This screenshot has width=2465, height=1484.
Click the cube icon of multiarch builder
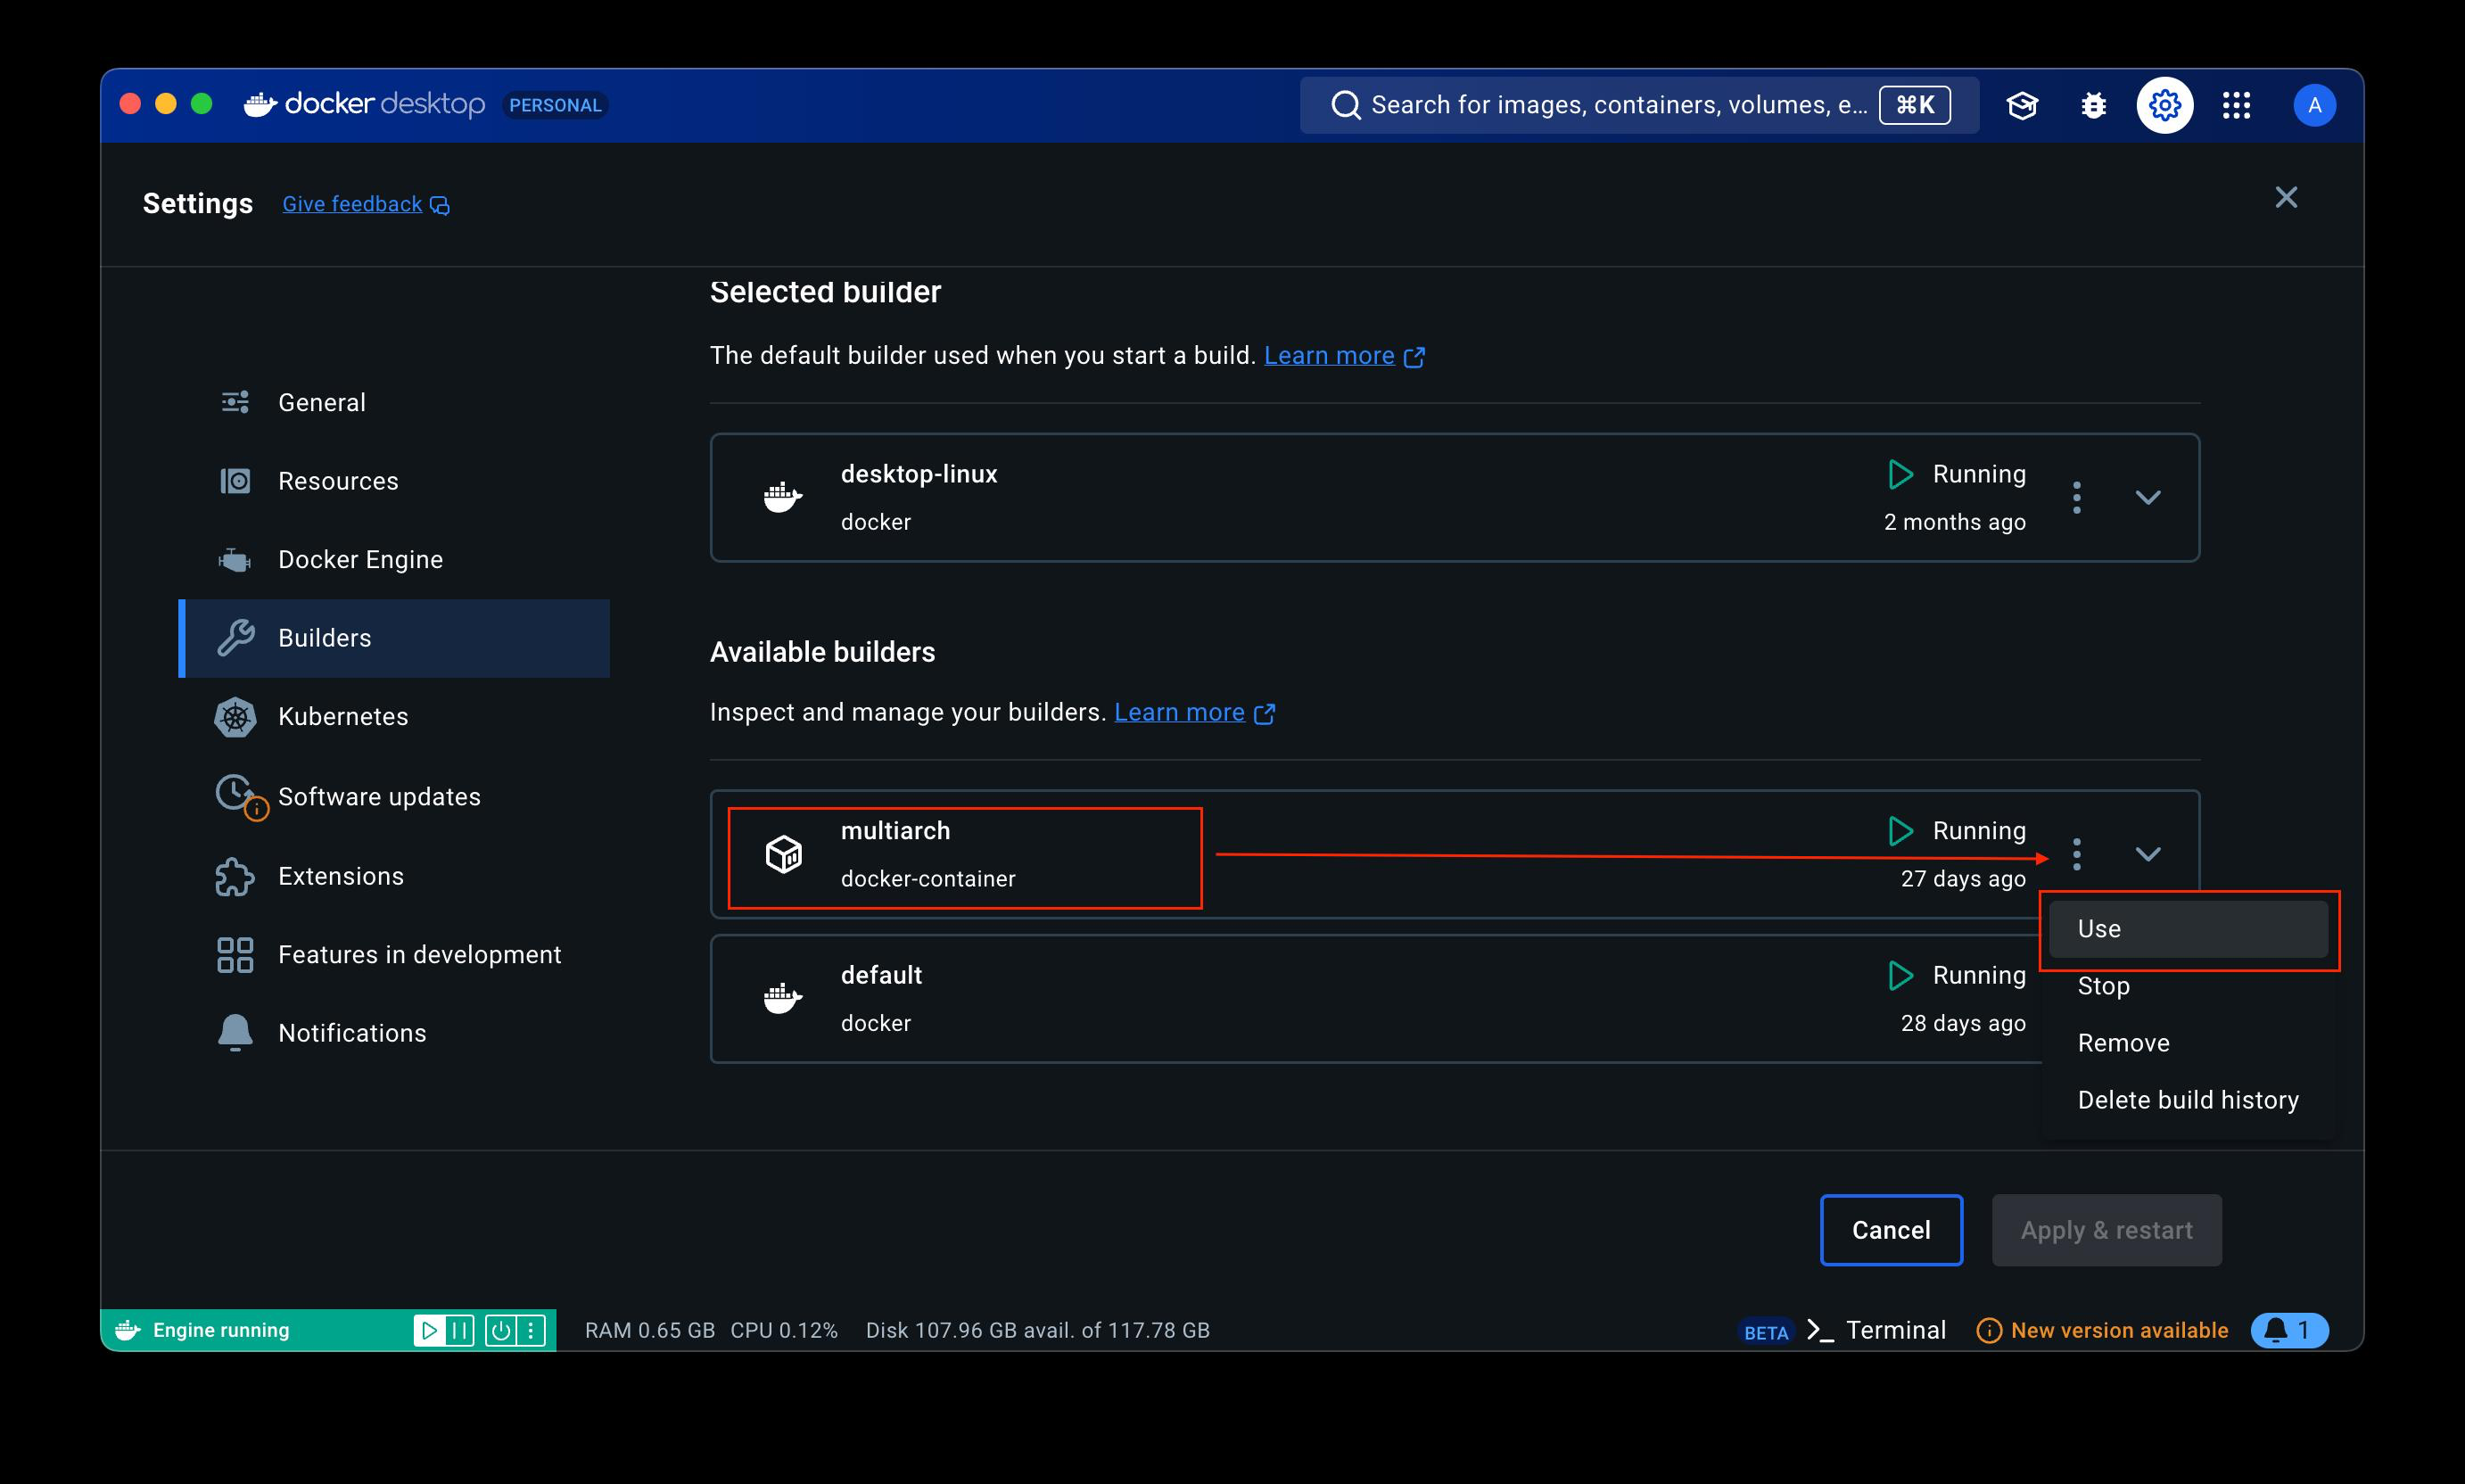coord(784,854)
